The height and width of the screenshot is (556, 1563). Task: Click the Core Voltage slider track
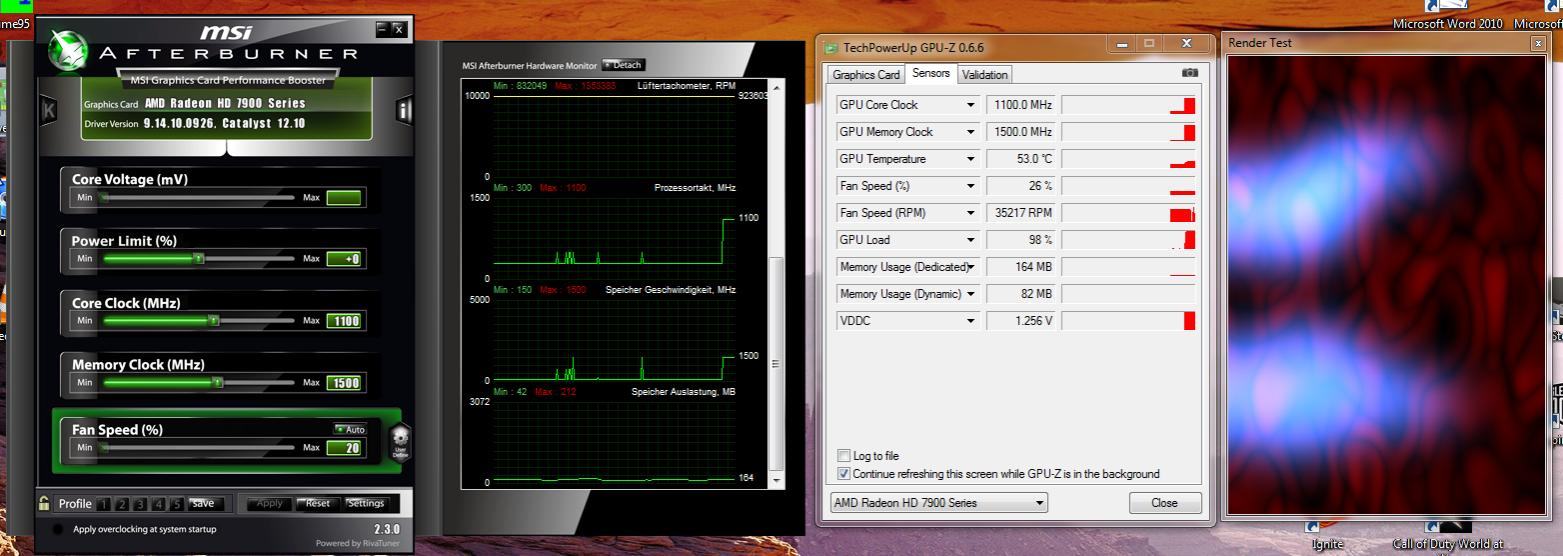pyautogui.click(x=198, y=198)
